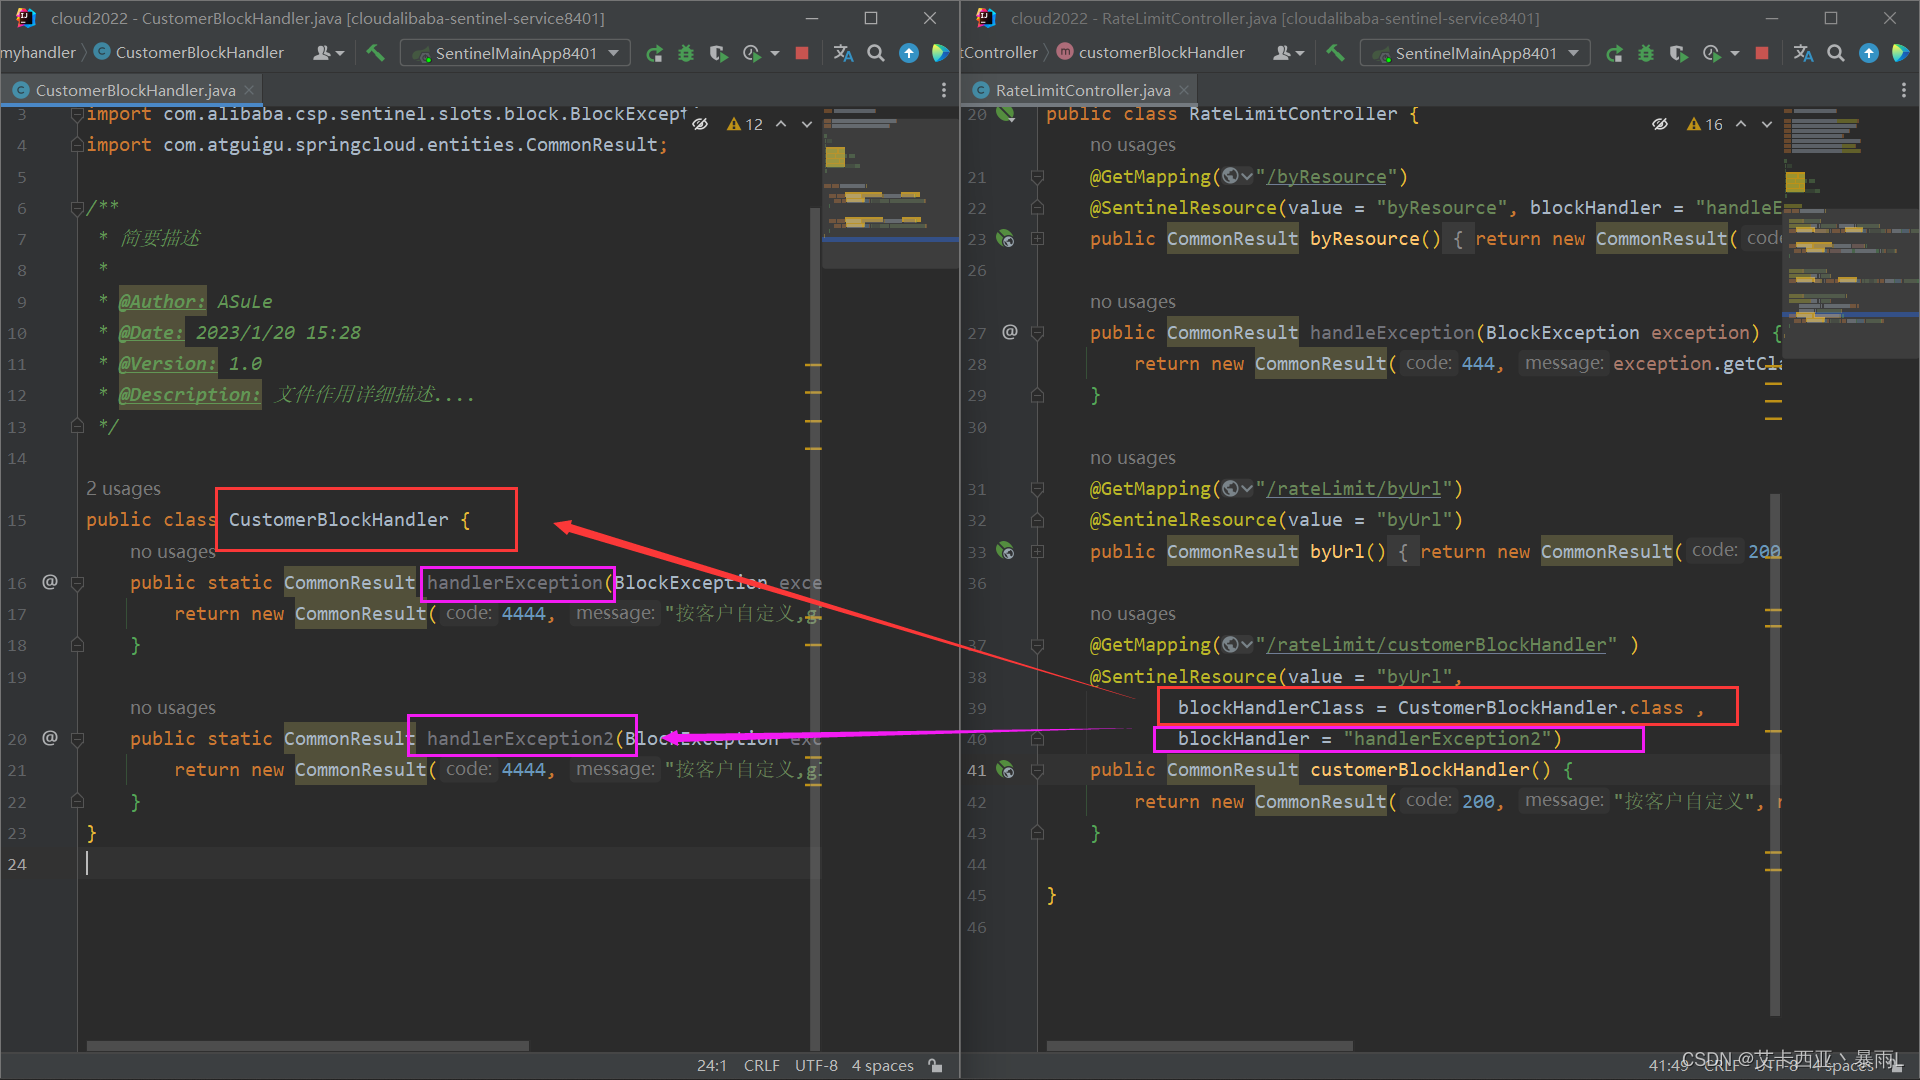Viewport: 1920px width, 1080px height.
Task: Click the UTF-8 encoding in the left status bar
Action: pyautogui.click(x=816, y=1066)
